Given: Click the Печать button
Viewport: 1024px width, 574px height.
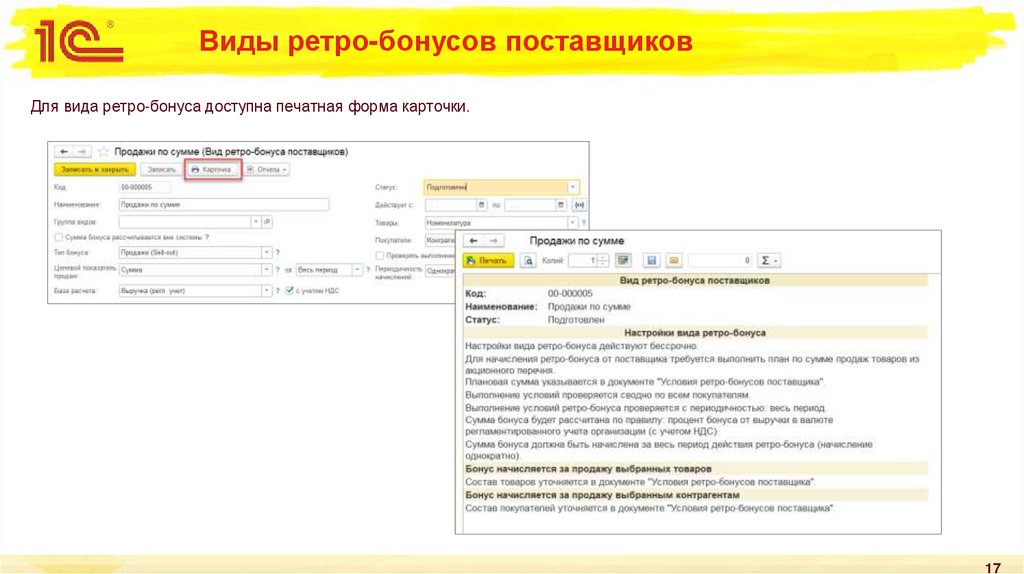Looking at the screenshot, I should (x=488, y=261).
